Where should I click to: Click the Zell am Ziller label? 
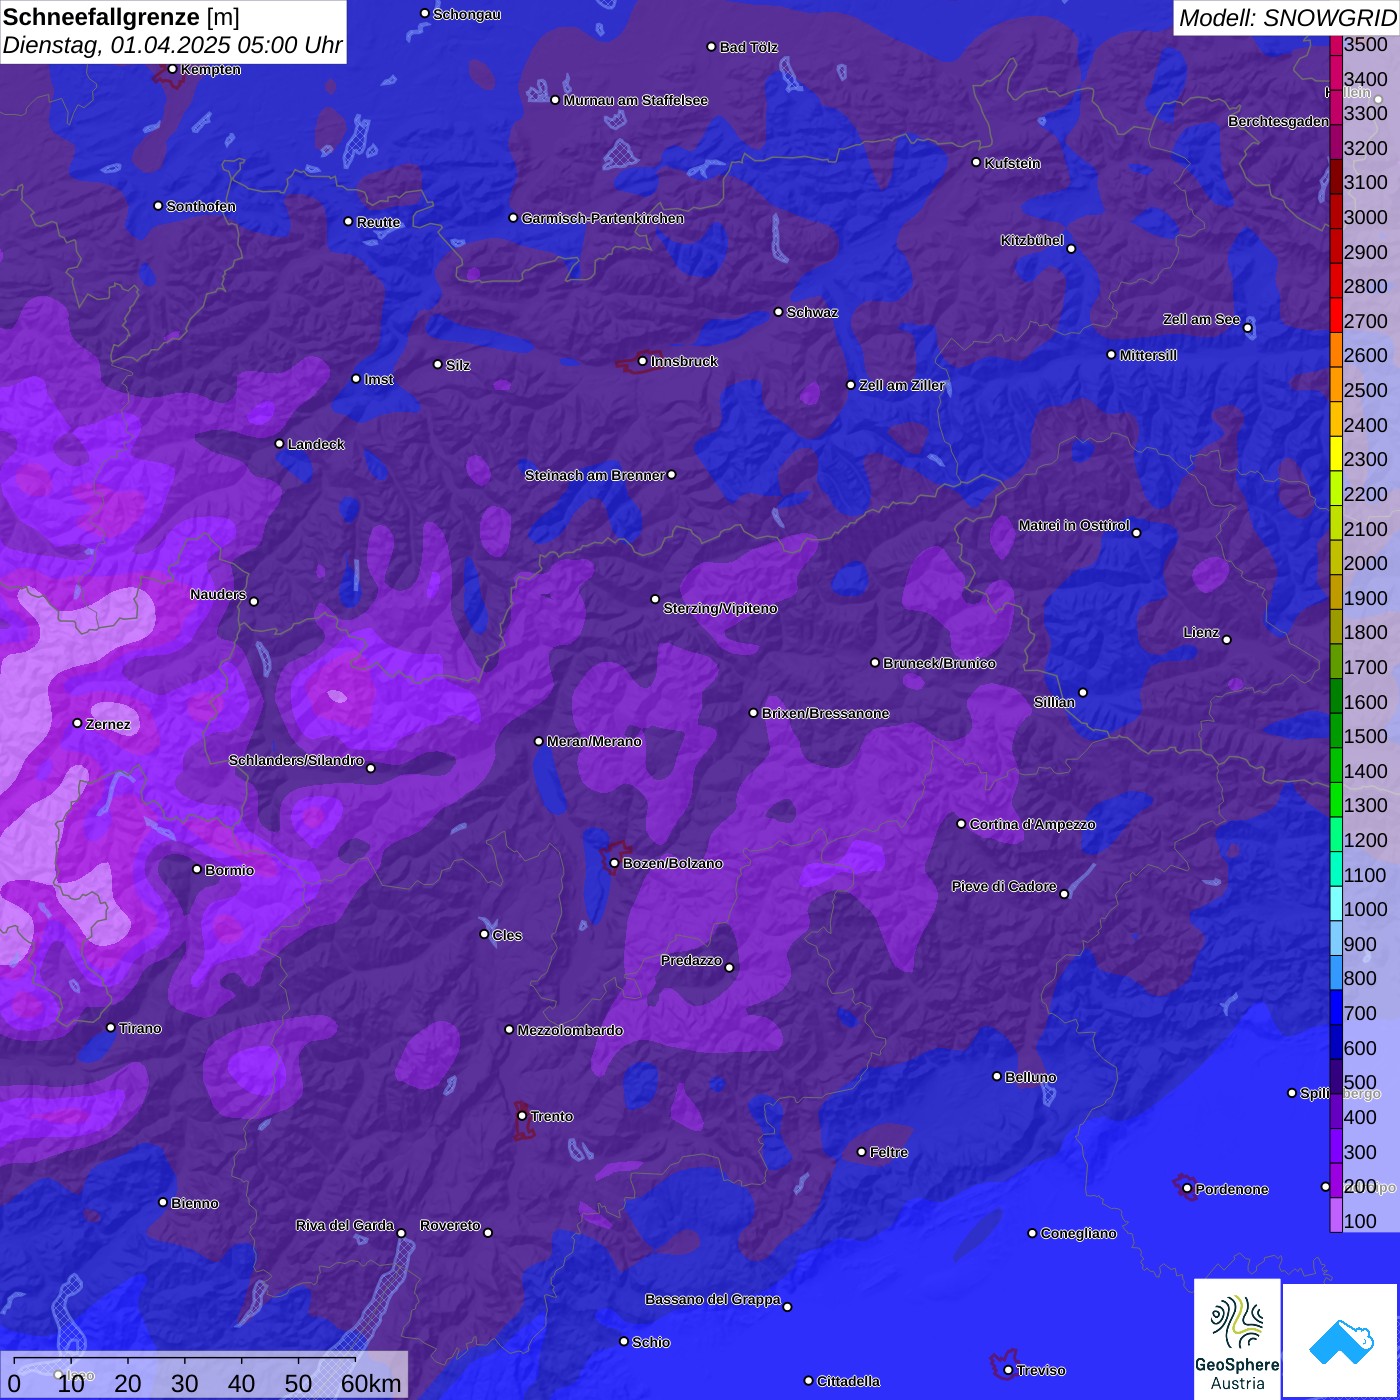coord(901,385)
